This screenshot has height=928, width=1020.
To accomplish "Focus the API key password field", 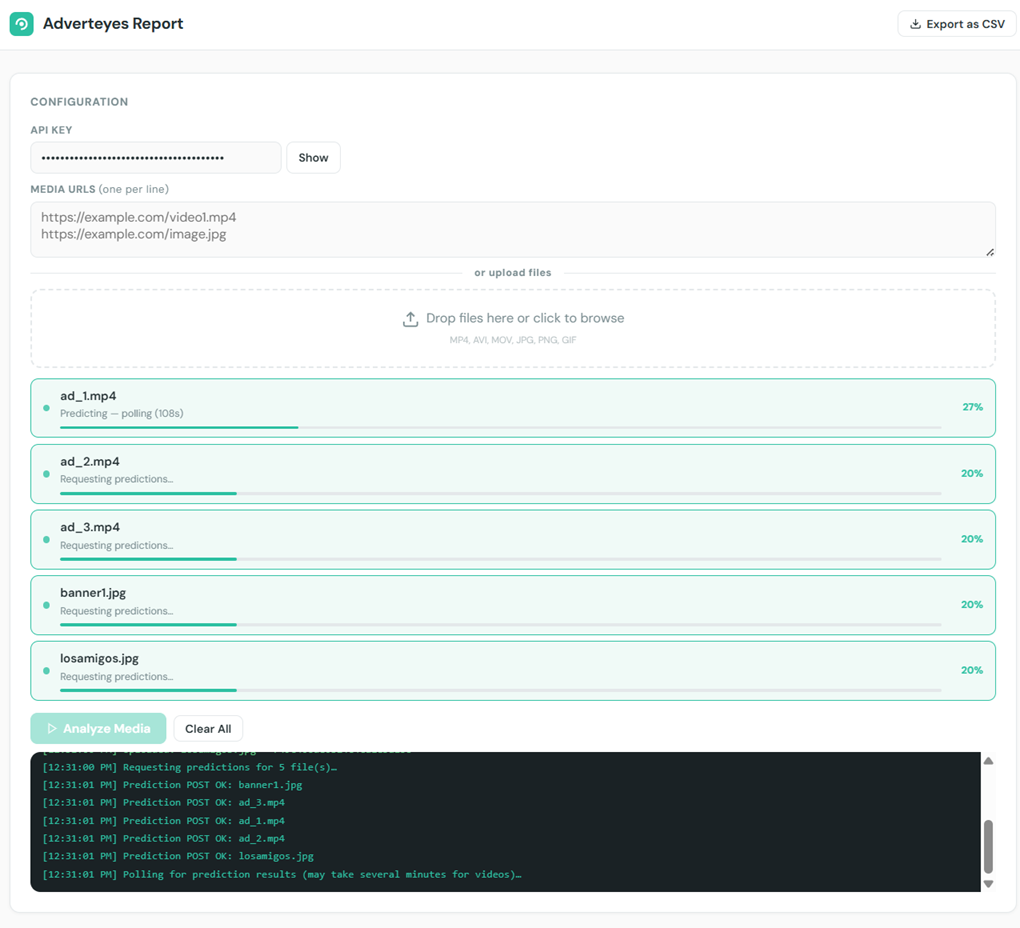I will pyautogui.click(x=155, y=157).
